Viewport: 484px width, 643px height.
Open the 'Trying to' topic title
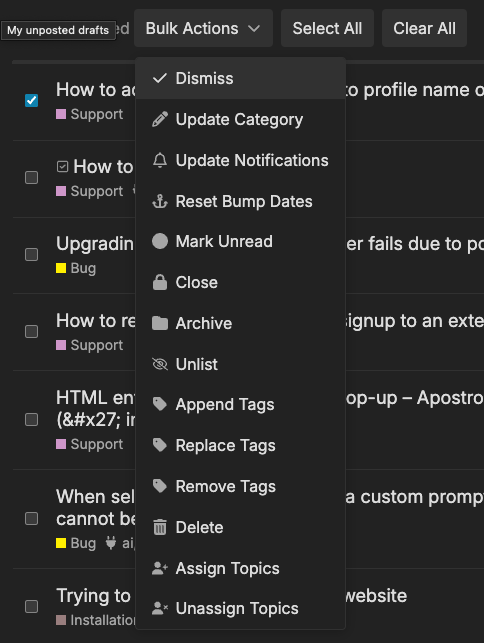(x=93, y=596)
